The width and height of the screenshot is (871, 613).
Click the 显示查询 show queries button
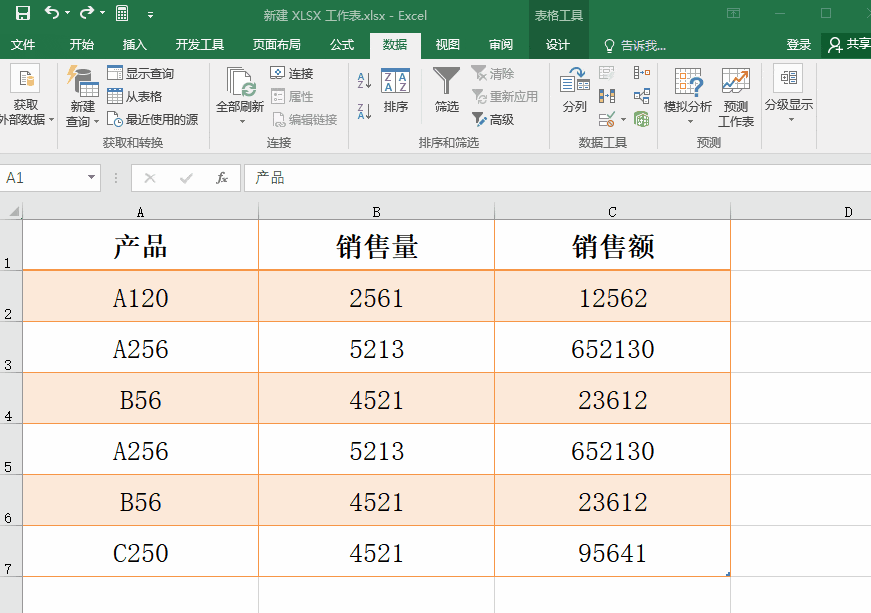(x=141, y=73)
